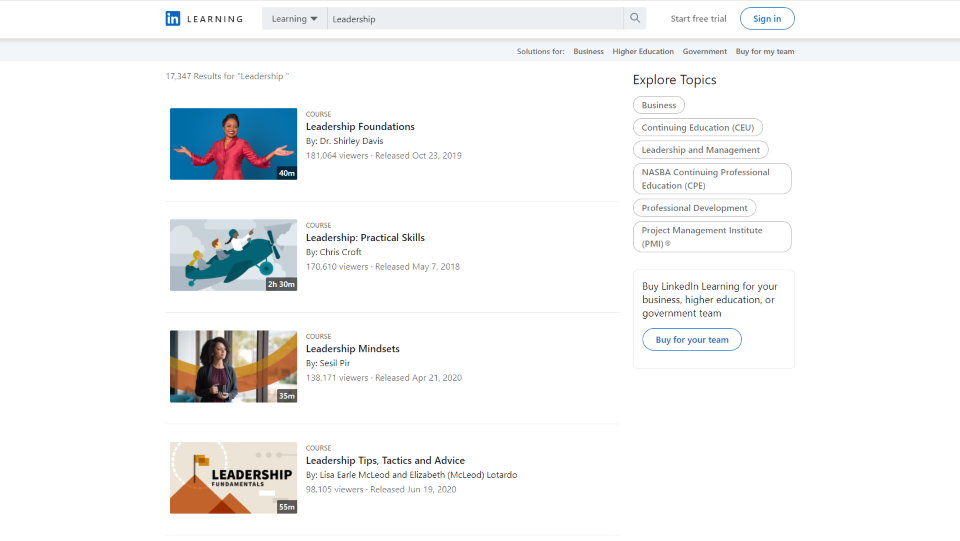The width and height of the screenshot is (960, 541).
Task: Open the Government solutions link
Action: [705, 51]
